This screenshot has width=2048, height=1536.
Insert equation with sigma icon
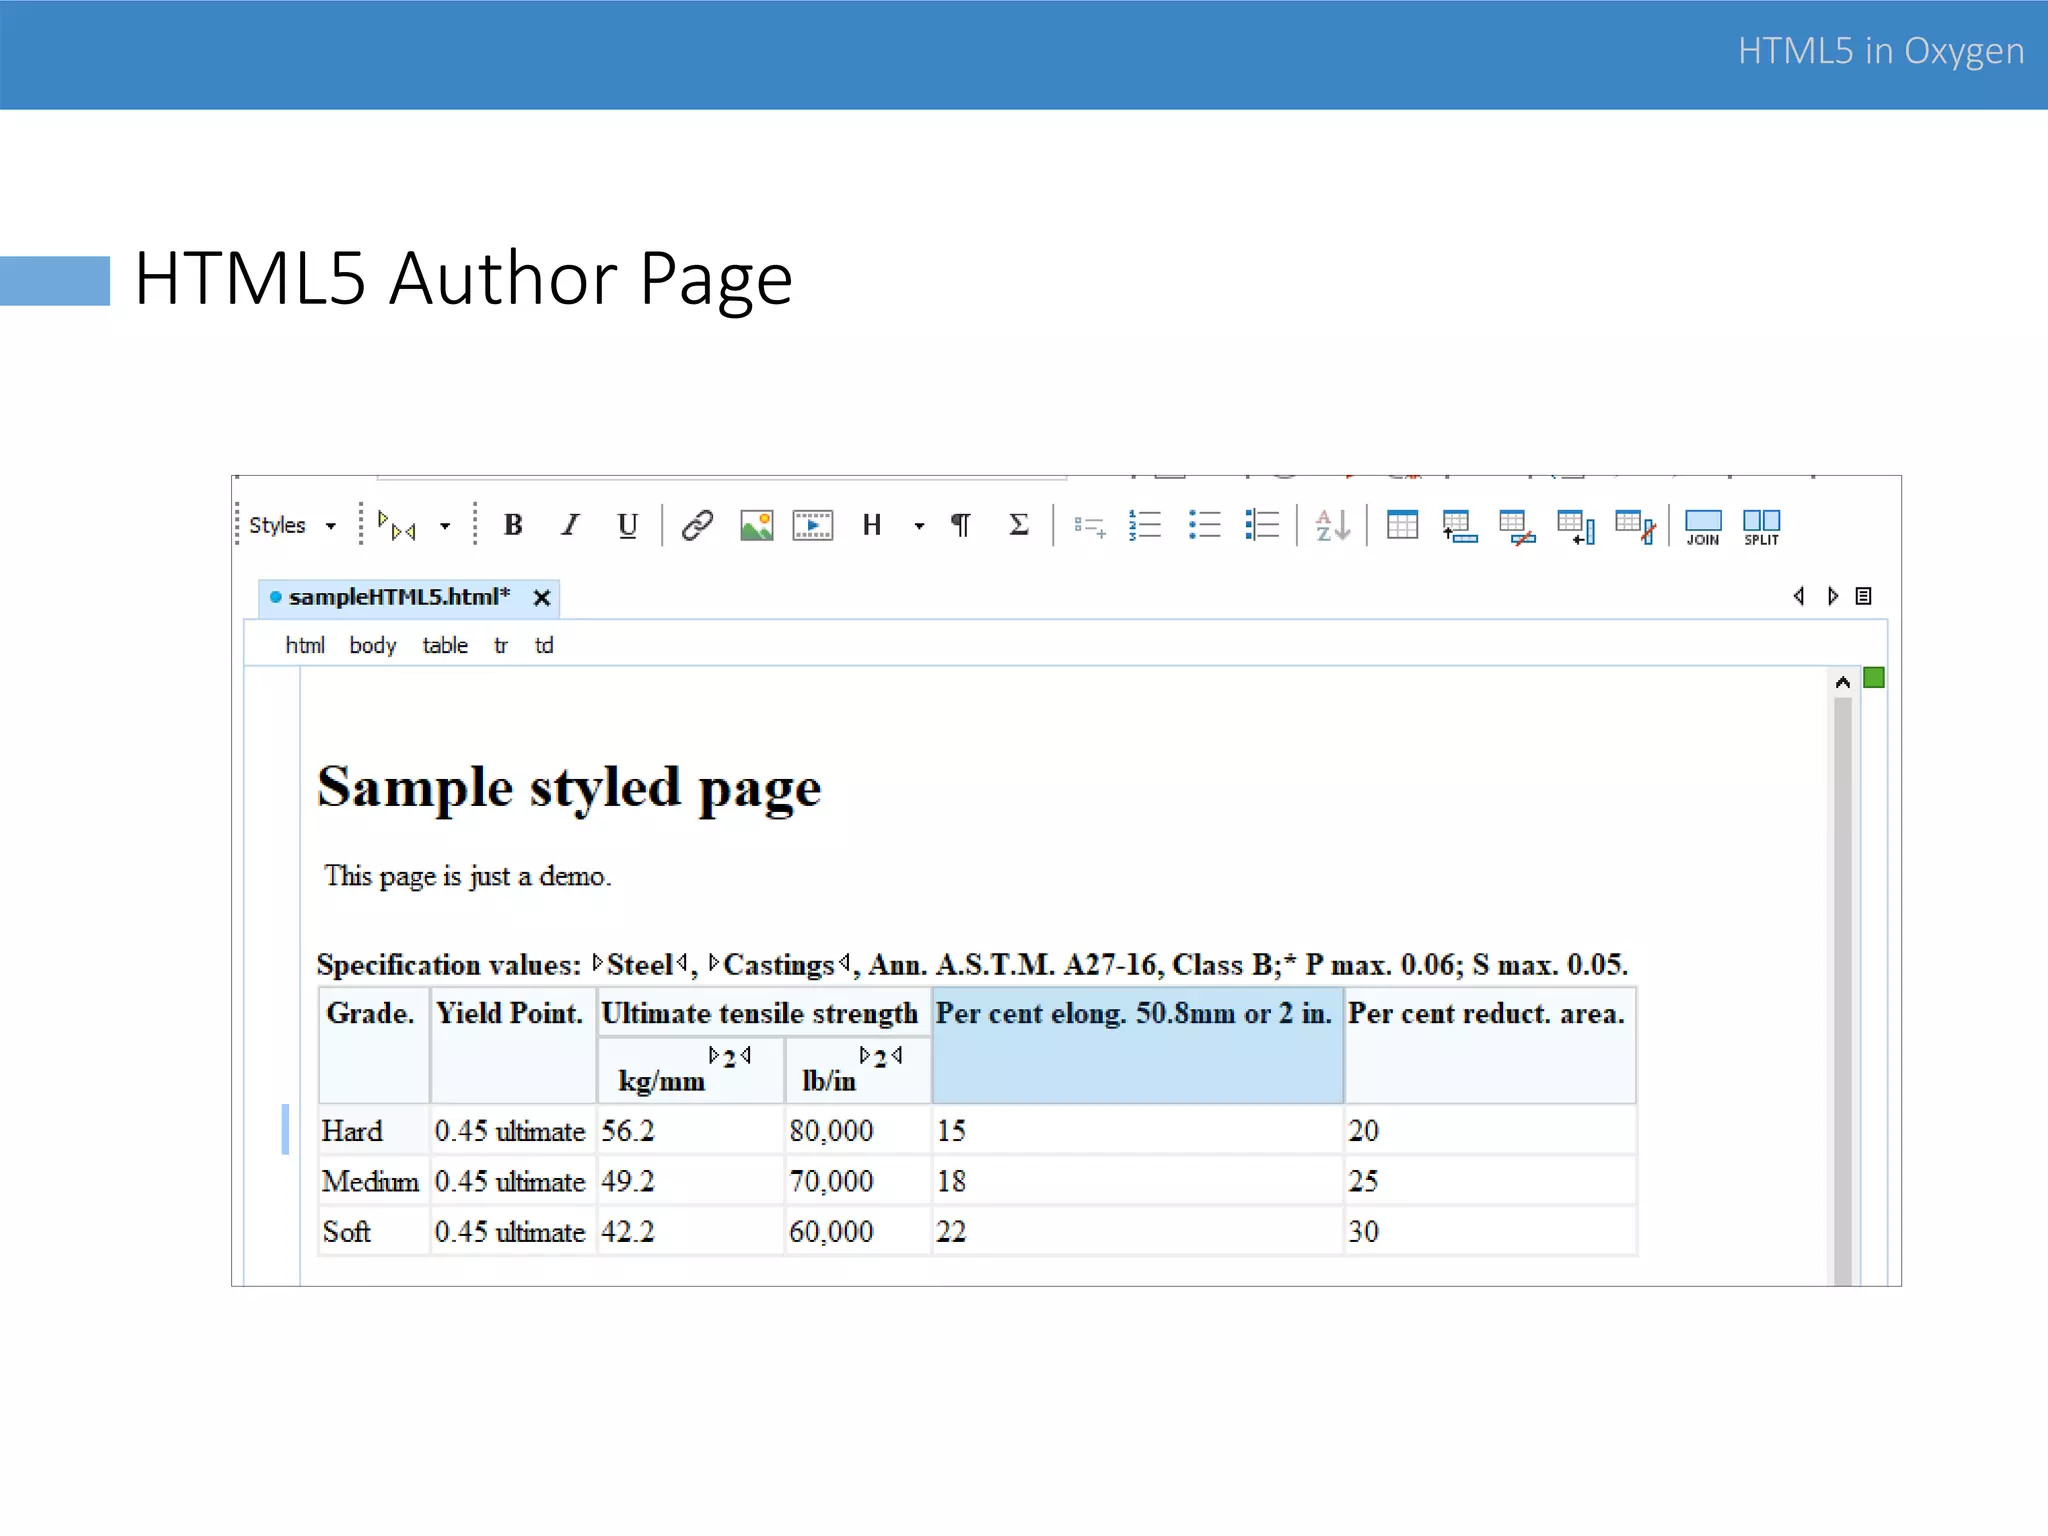(1019, 525)
